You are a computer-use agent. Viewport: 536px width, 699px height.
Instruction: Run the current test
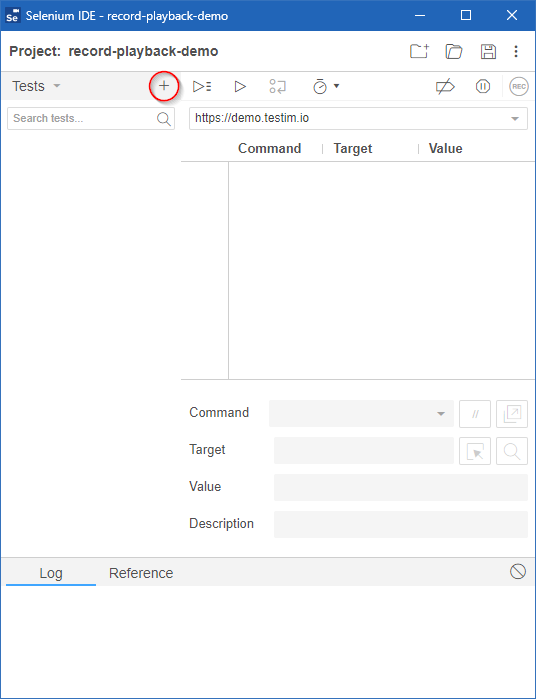click(240, 86)
